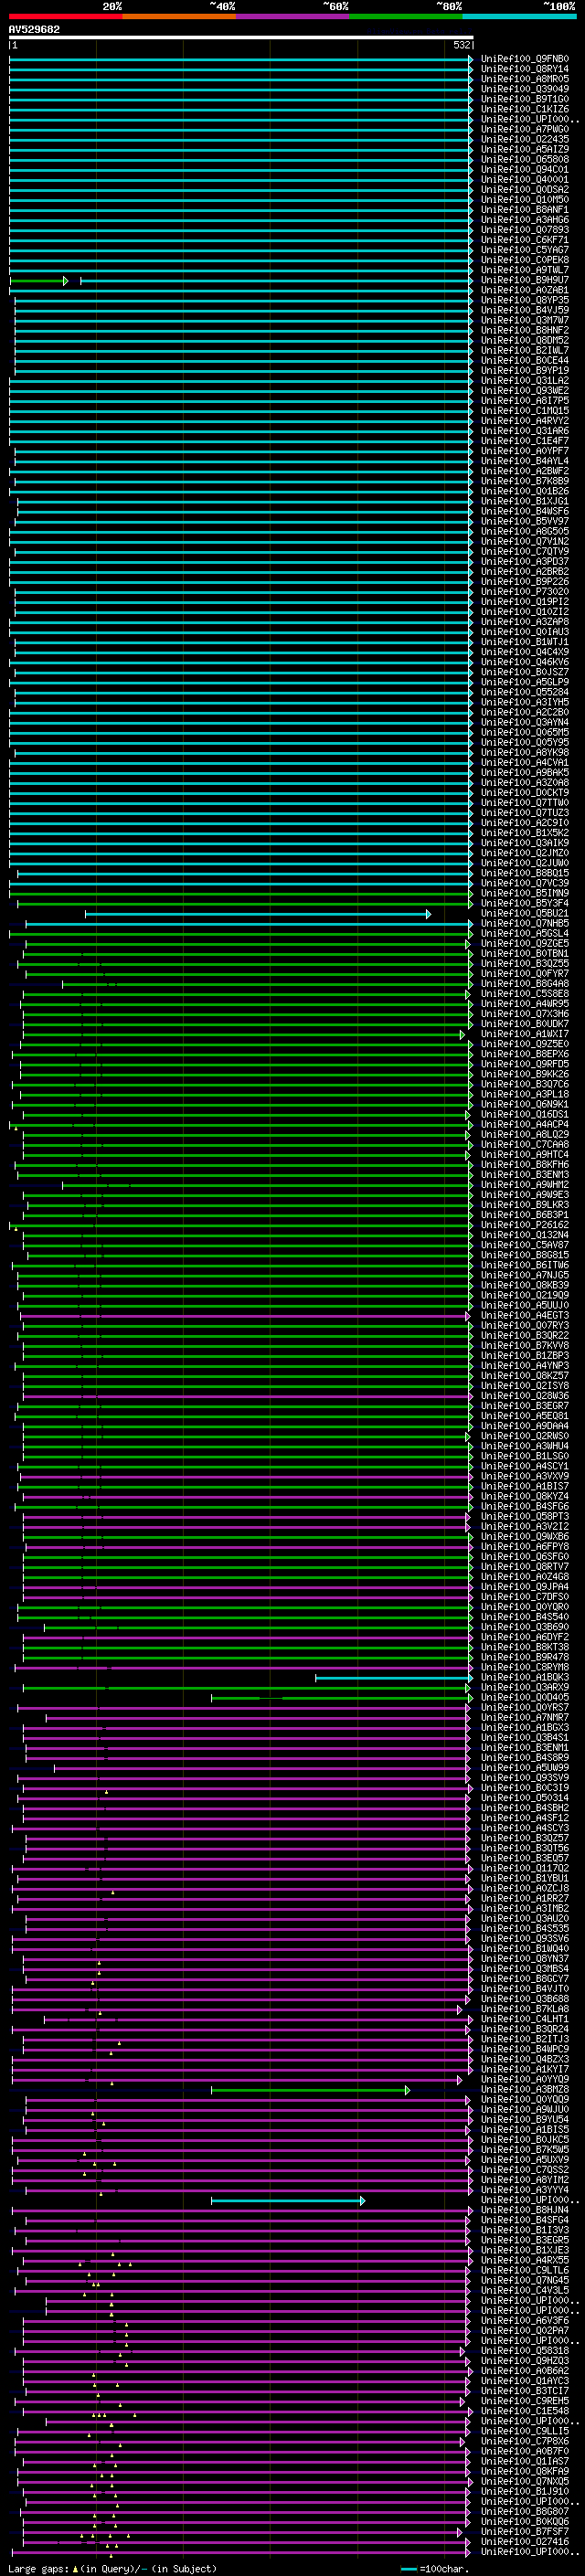Screen dimensions: 585x2576
Task: Click label UniRef100_Q3ARX9
Action: tap(524, 1687)
